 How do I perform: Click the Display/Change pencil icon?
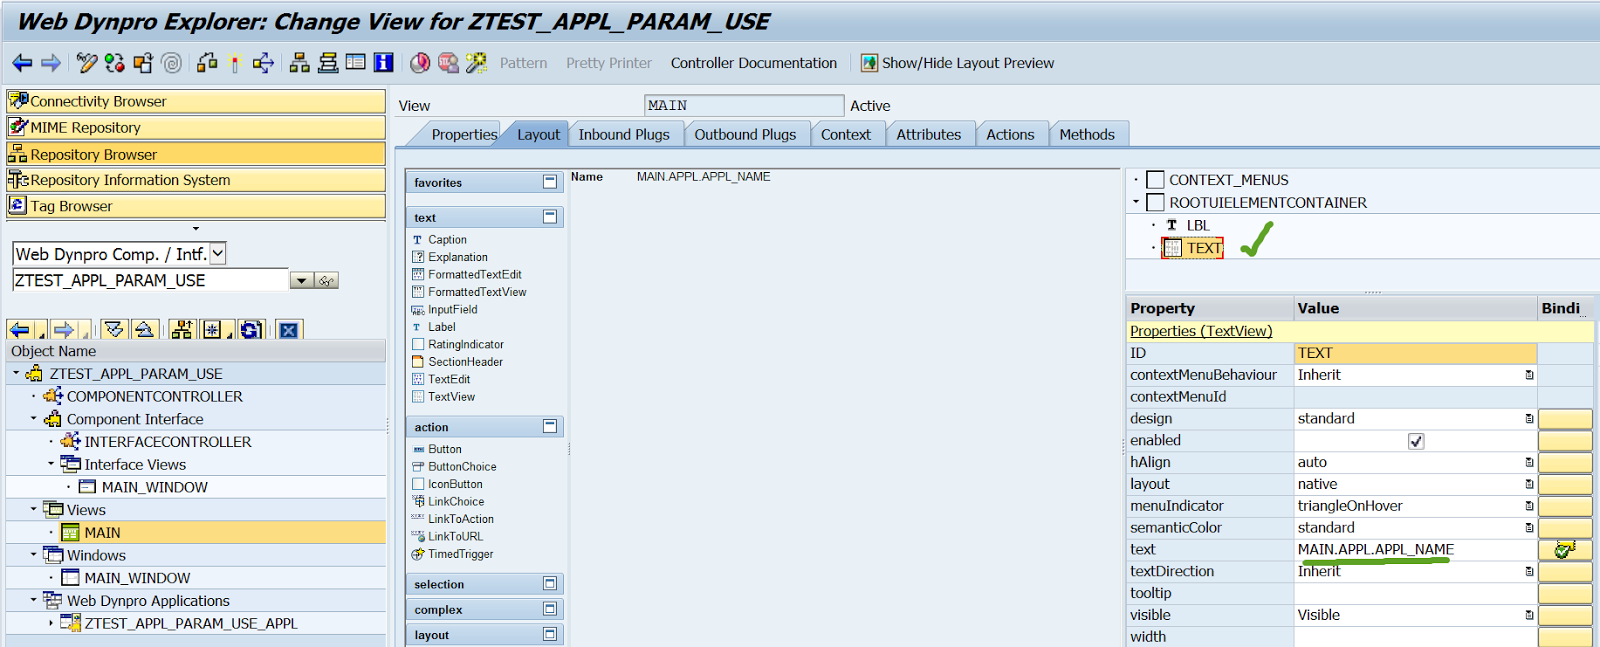[x=87, y=63]
